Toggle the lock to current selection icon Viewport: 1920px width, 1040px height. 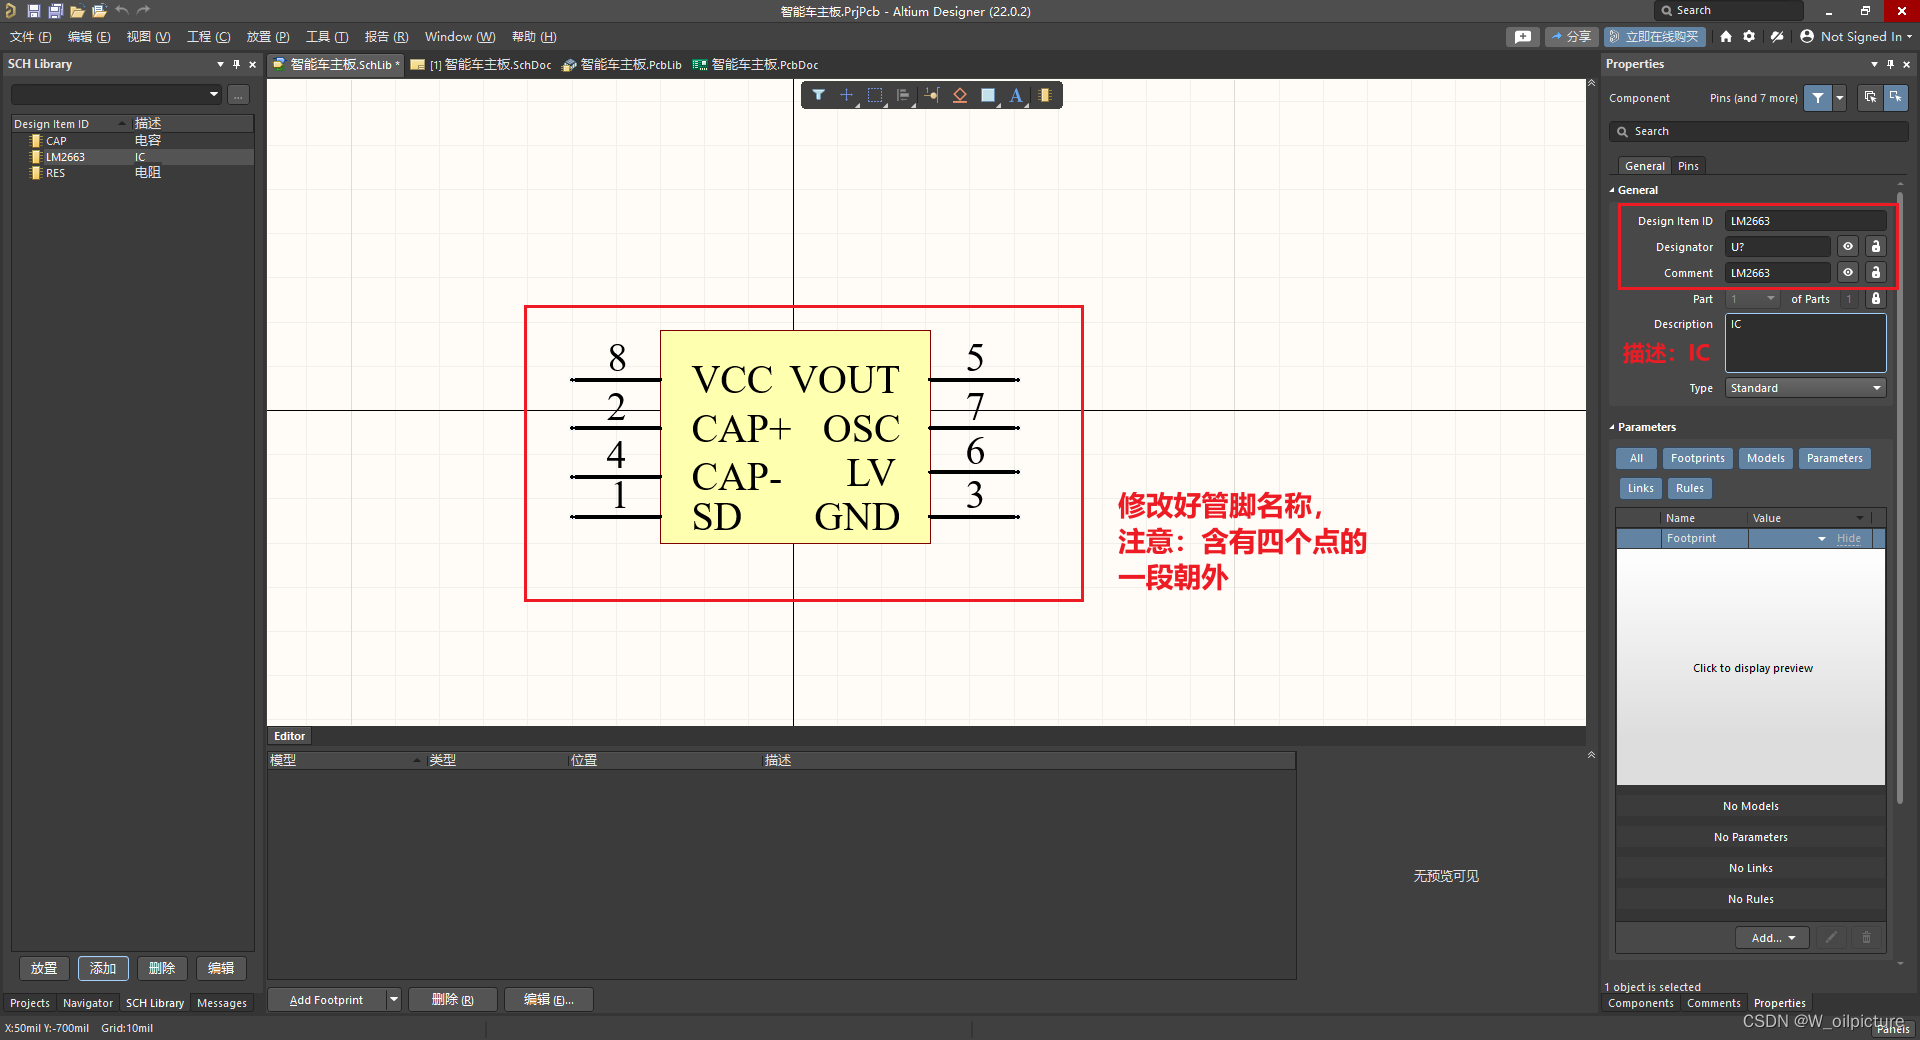pos(1895,98)
